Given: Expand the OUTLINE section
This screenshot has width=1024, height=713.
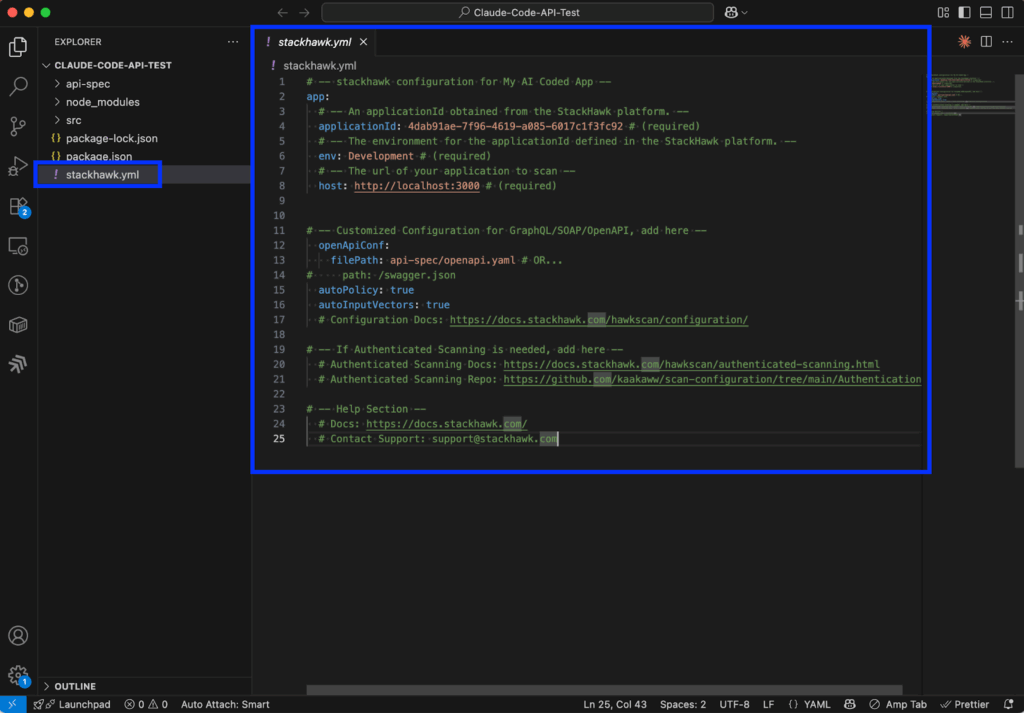Looking at the screenshot, I should tap(76, 686).
